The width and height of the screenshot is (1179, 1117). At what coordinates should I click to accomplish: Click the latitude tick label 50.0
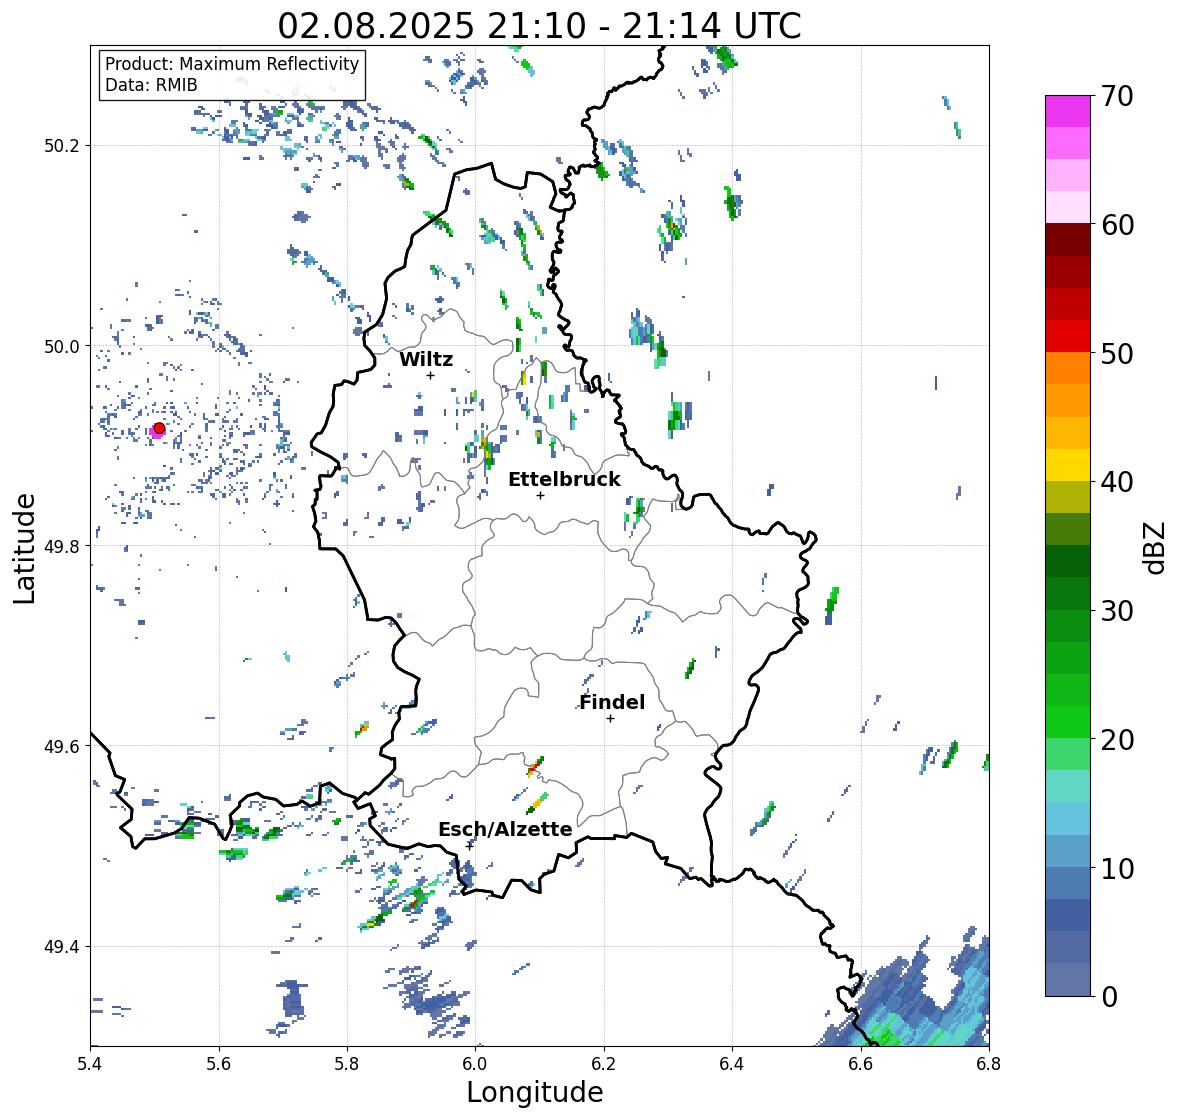click(62, 347)
